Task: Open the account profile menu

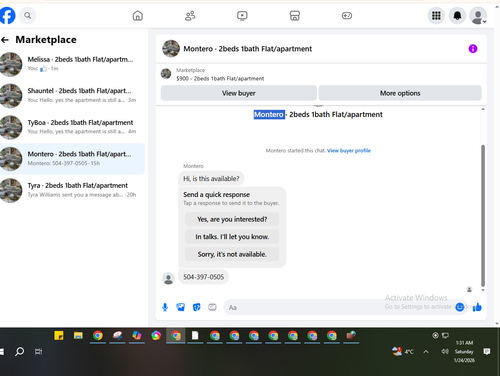Action: tap(478, 16)
